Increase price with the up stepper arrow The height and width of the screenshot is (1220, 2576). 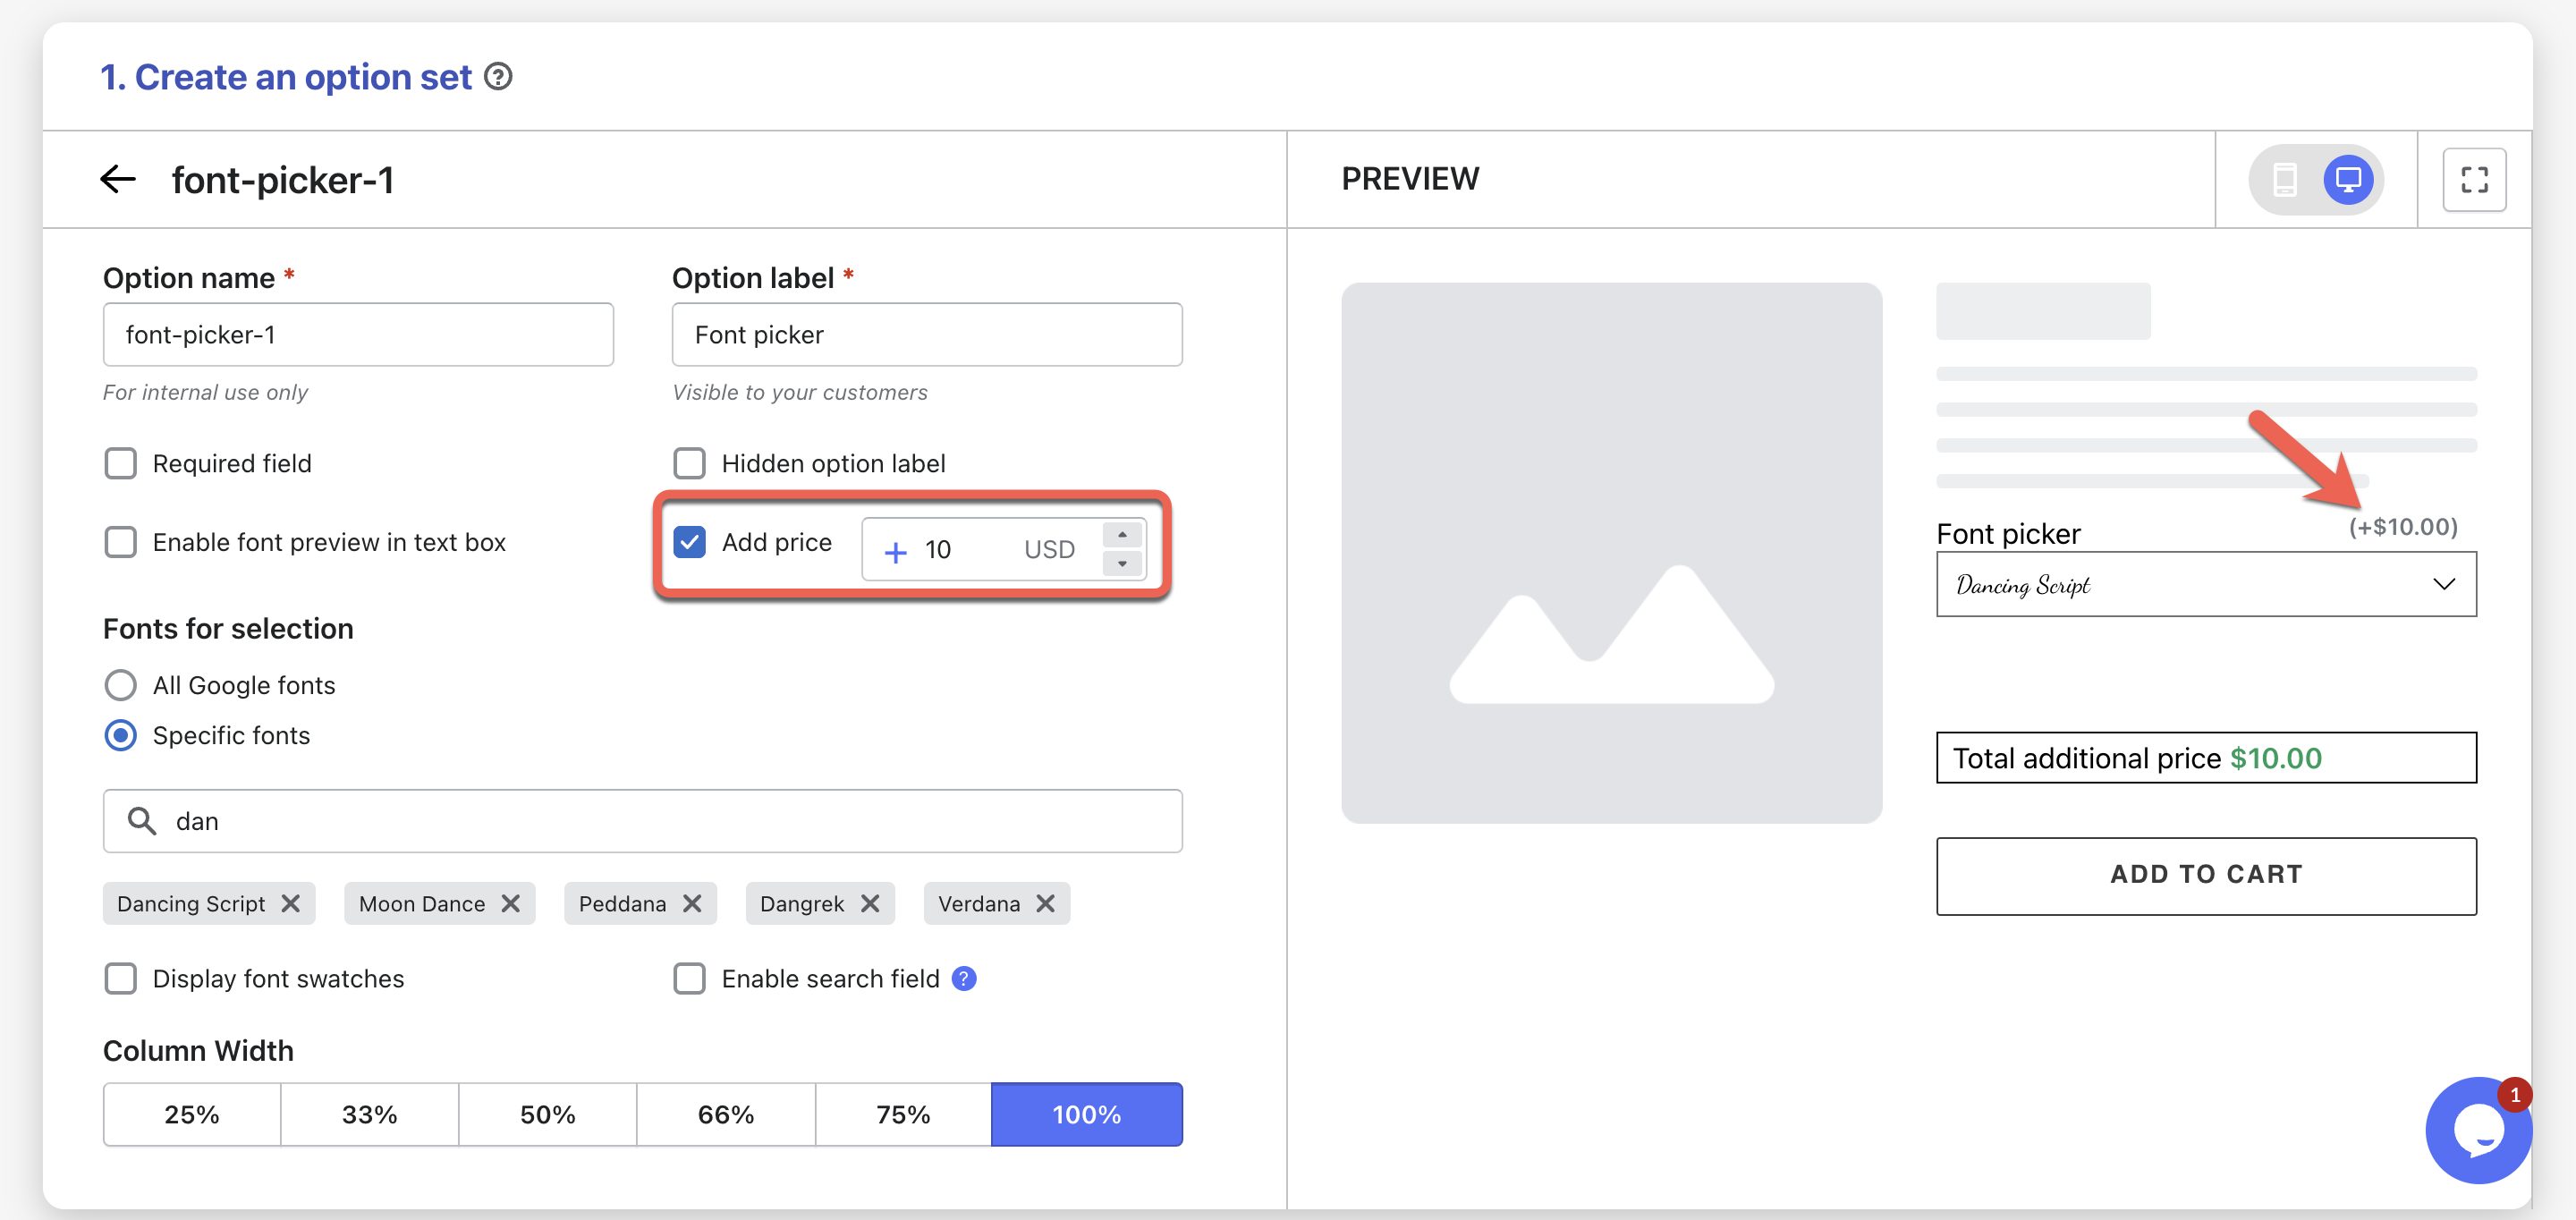point(1122,535)
